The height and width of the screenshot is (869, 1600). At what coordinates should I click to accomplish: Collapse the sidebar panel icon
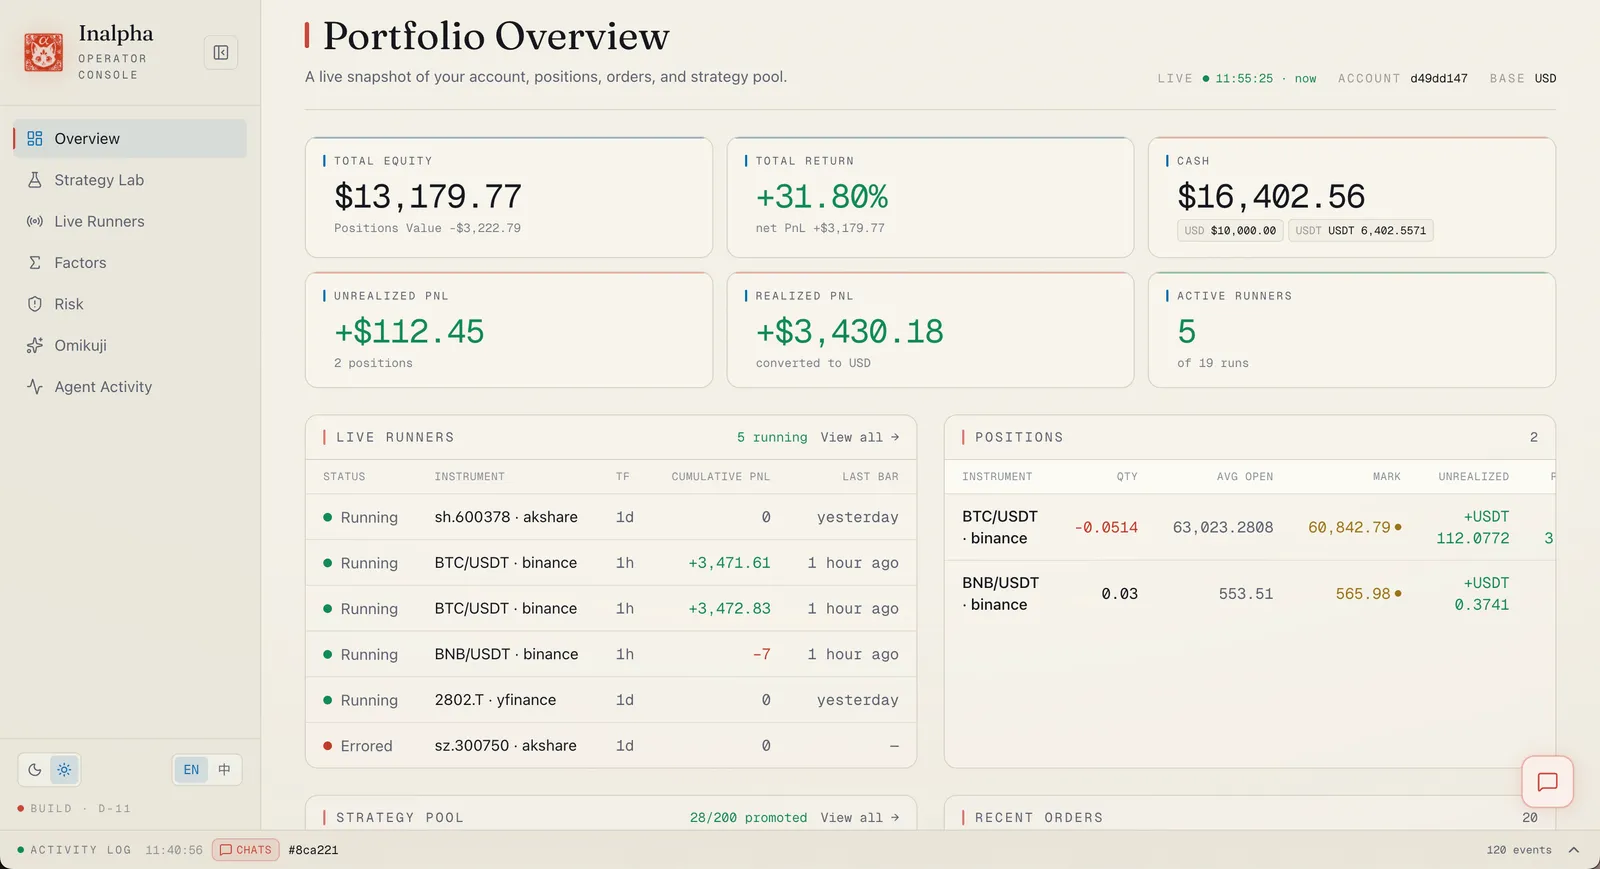point(221,53)
